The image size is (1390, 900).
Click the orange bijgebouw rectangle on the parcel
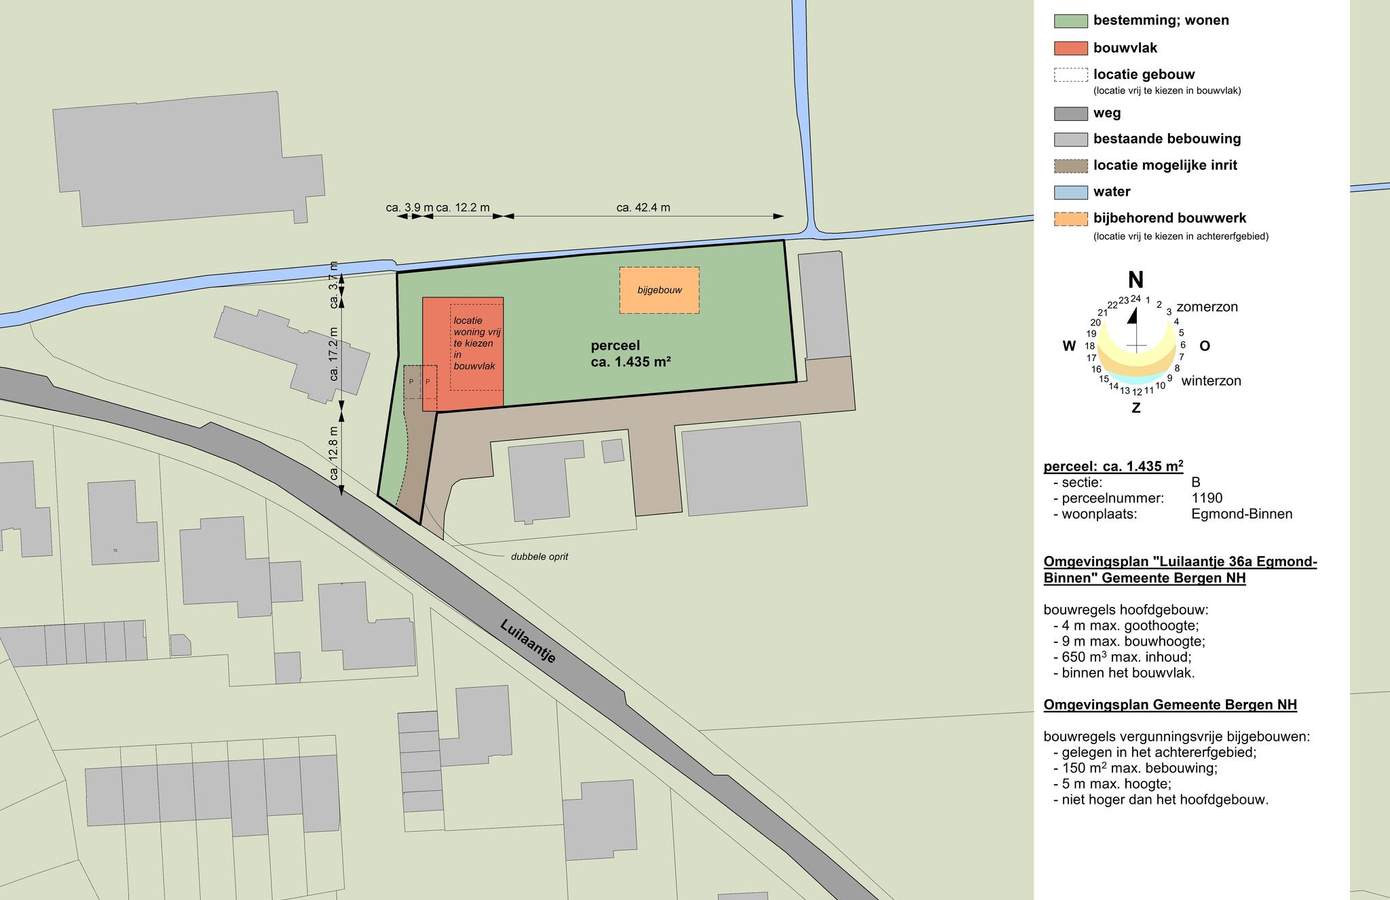(x=659, y=290)
